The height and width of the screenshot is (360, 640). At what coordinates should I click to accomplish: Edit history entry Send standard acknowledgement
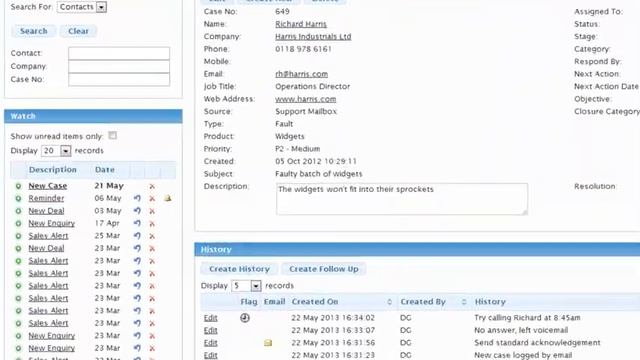[211, 343]
